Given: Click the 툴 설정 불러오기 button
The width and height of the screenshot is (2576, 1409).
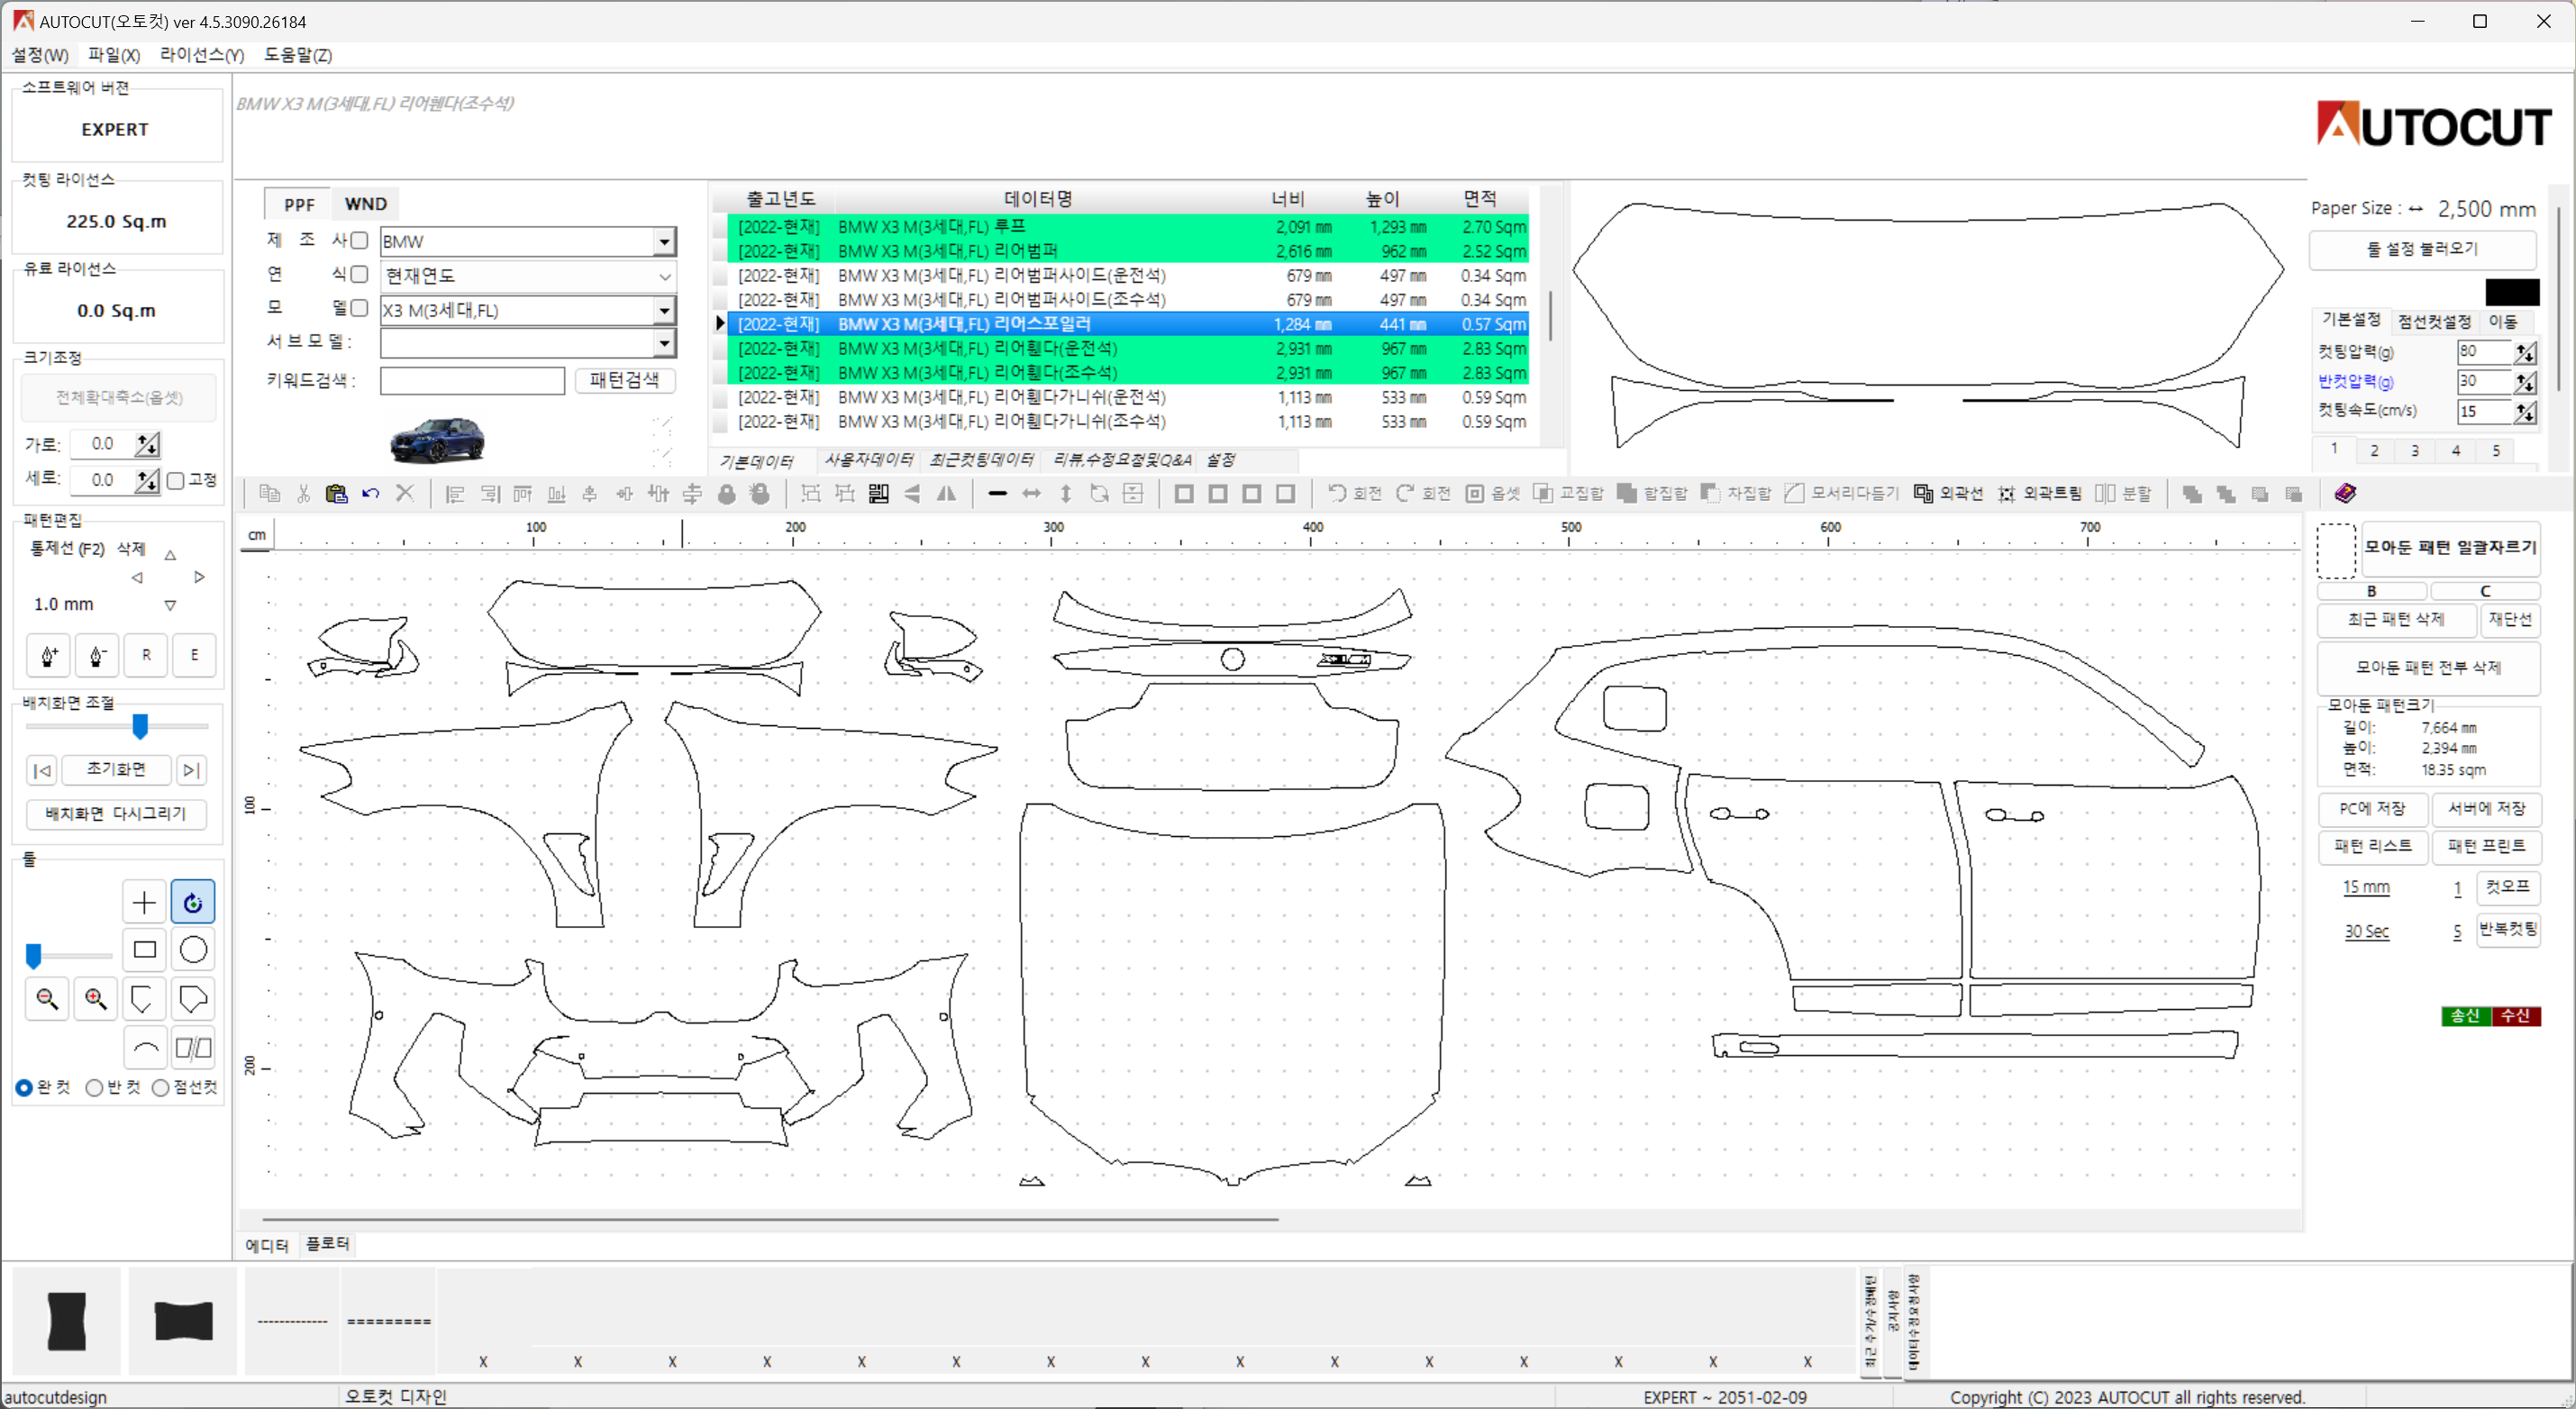Looking at the screenshot, I should [x=2422, y=249].
